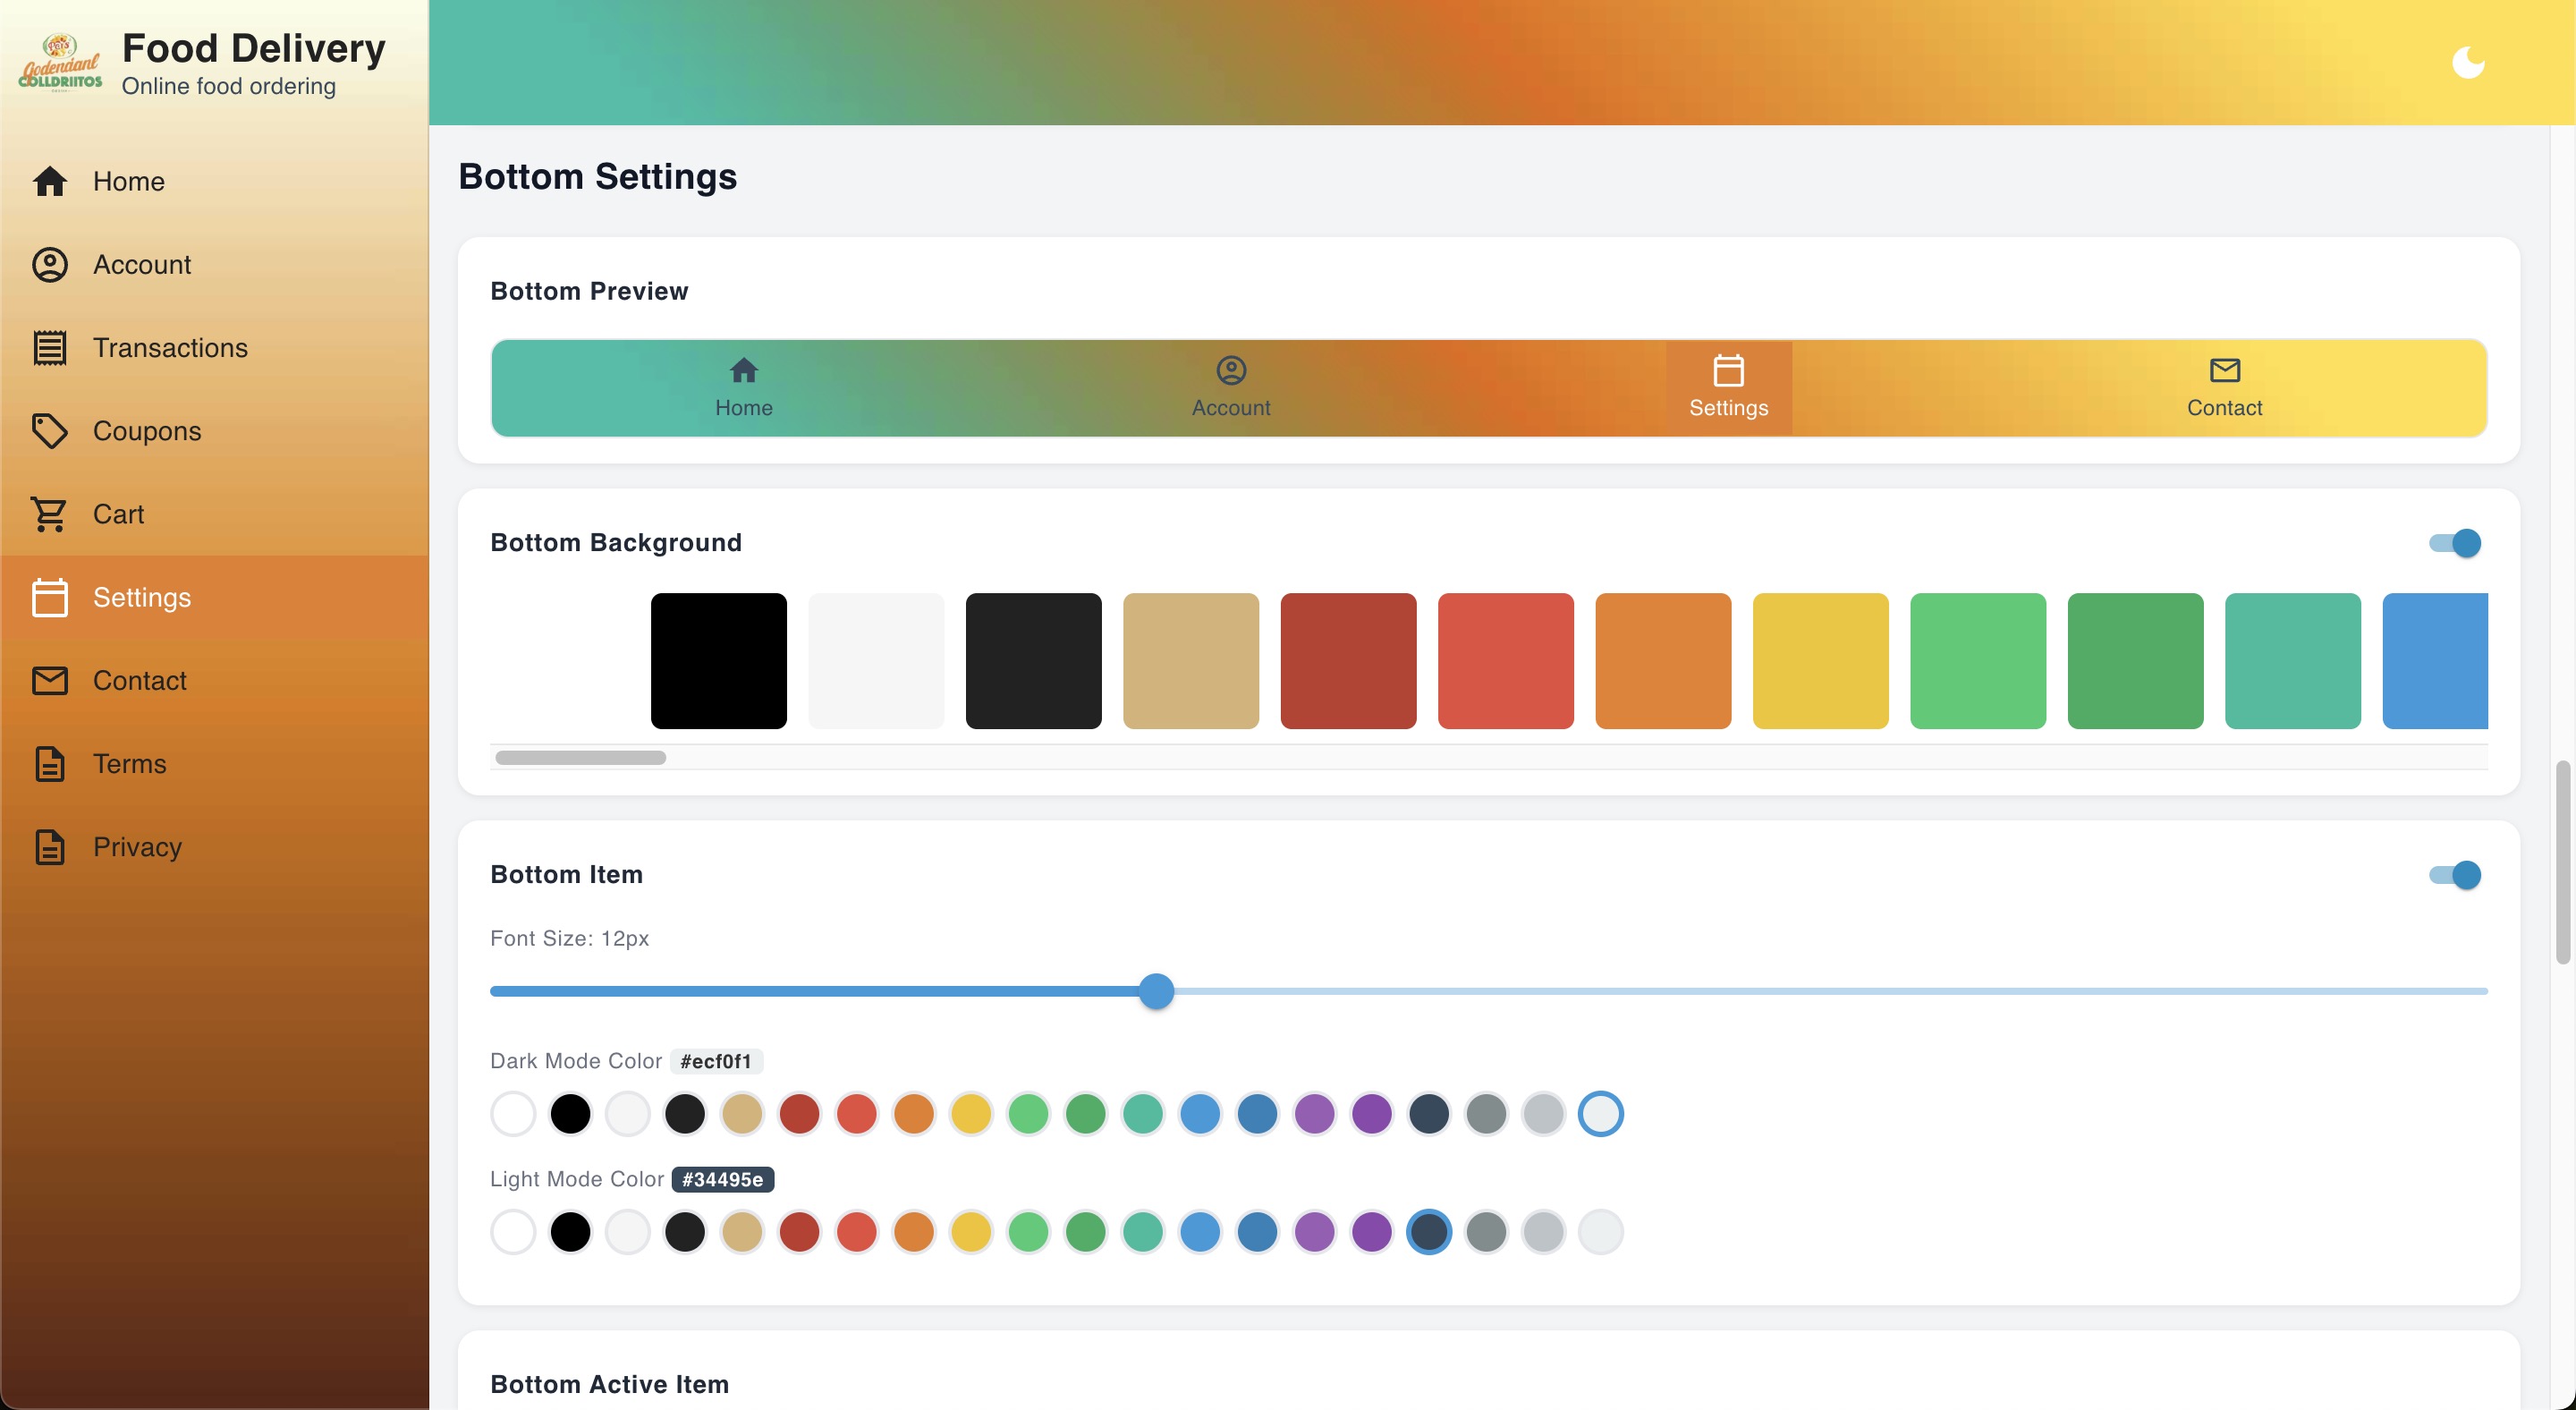Click the Account icon in bottom preview
This screenshot has width=2576, height=1410.
click(x=1230, y=370)
